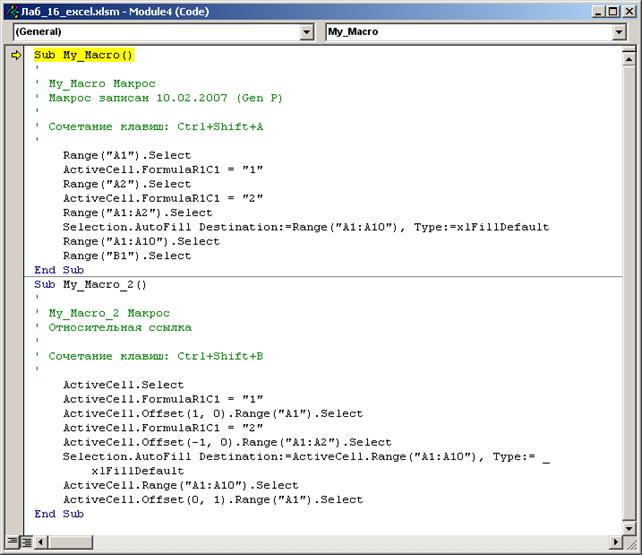Click the line Range("A1").Select

(127, 156)
